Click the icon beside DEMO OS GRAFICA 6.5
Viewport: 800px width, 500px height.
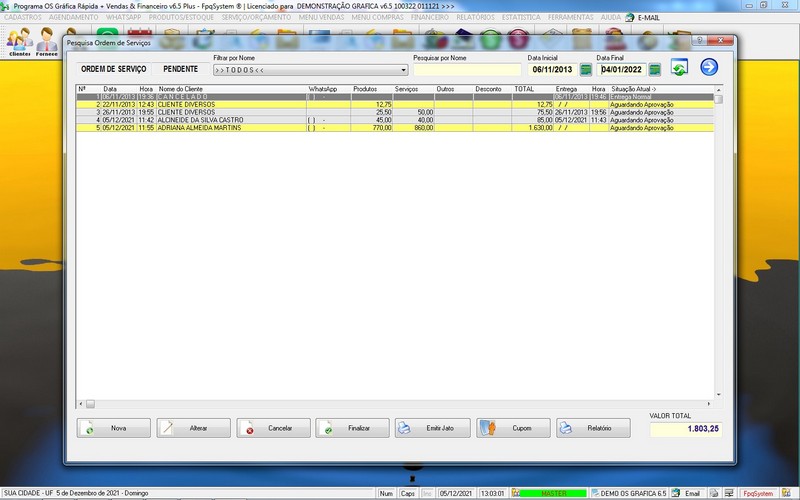coord(595,493)
